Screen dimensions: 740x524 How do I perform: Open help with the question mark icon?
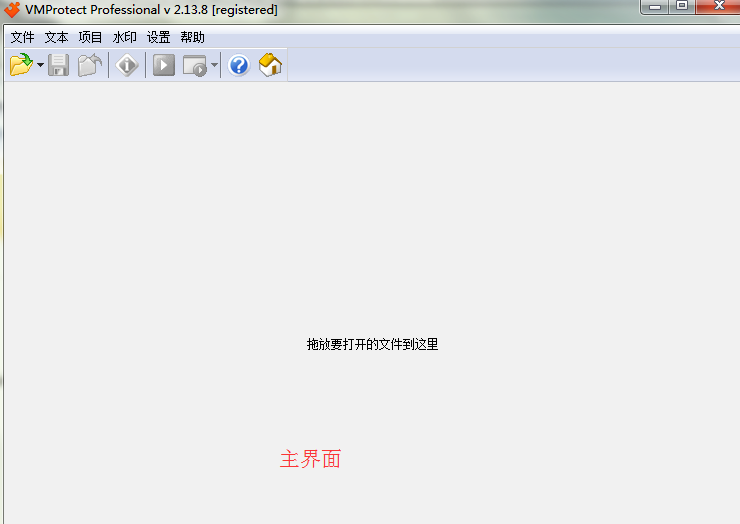pyautogui.click(x=239, y=65)
